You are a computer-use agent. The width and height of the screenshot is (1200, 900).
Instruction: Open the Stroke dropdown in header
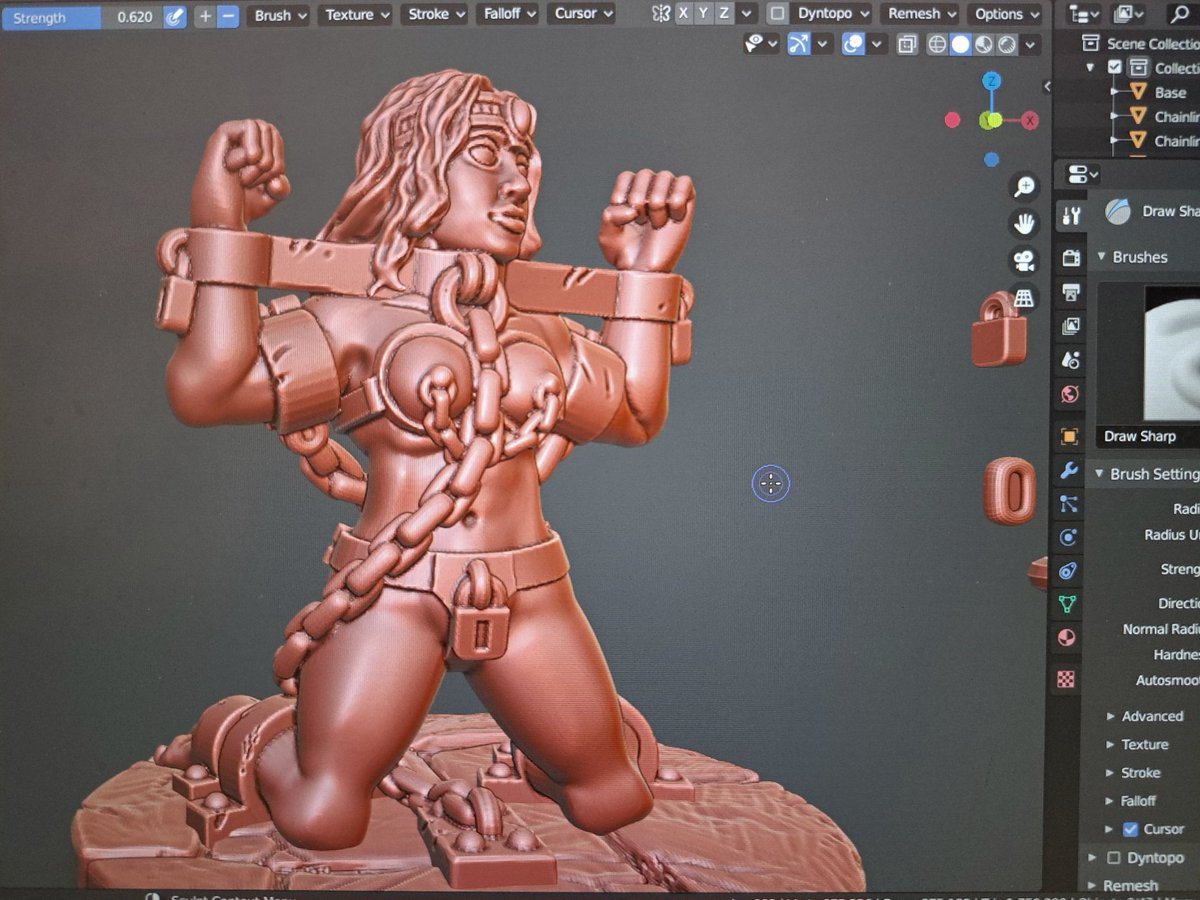coord(435,15)
